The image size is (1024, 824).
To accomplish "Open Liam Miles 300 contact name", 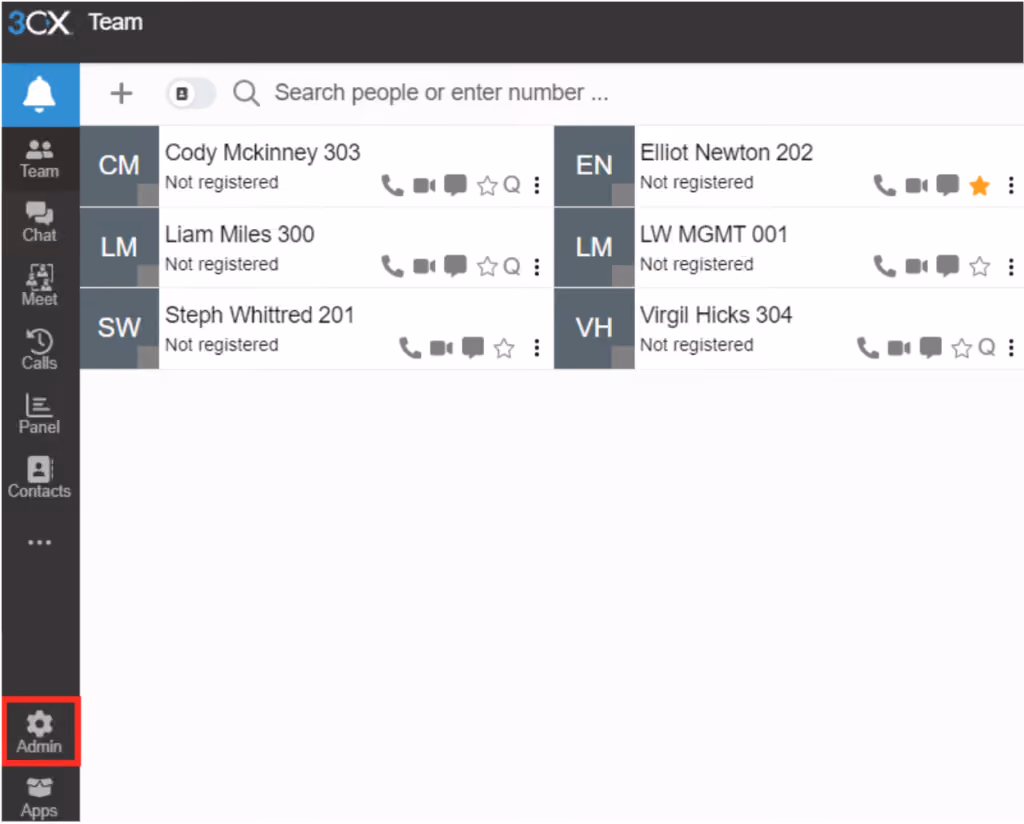I will tap(240, 234).
